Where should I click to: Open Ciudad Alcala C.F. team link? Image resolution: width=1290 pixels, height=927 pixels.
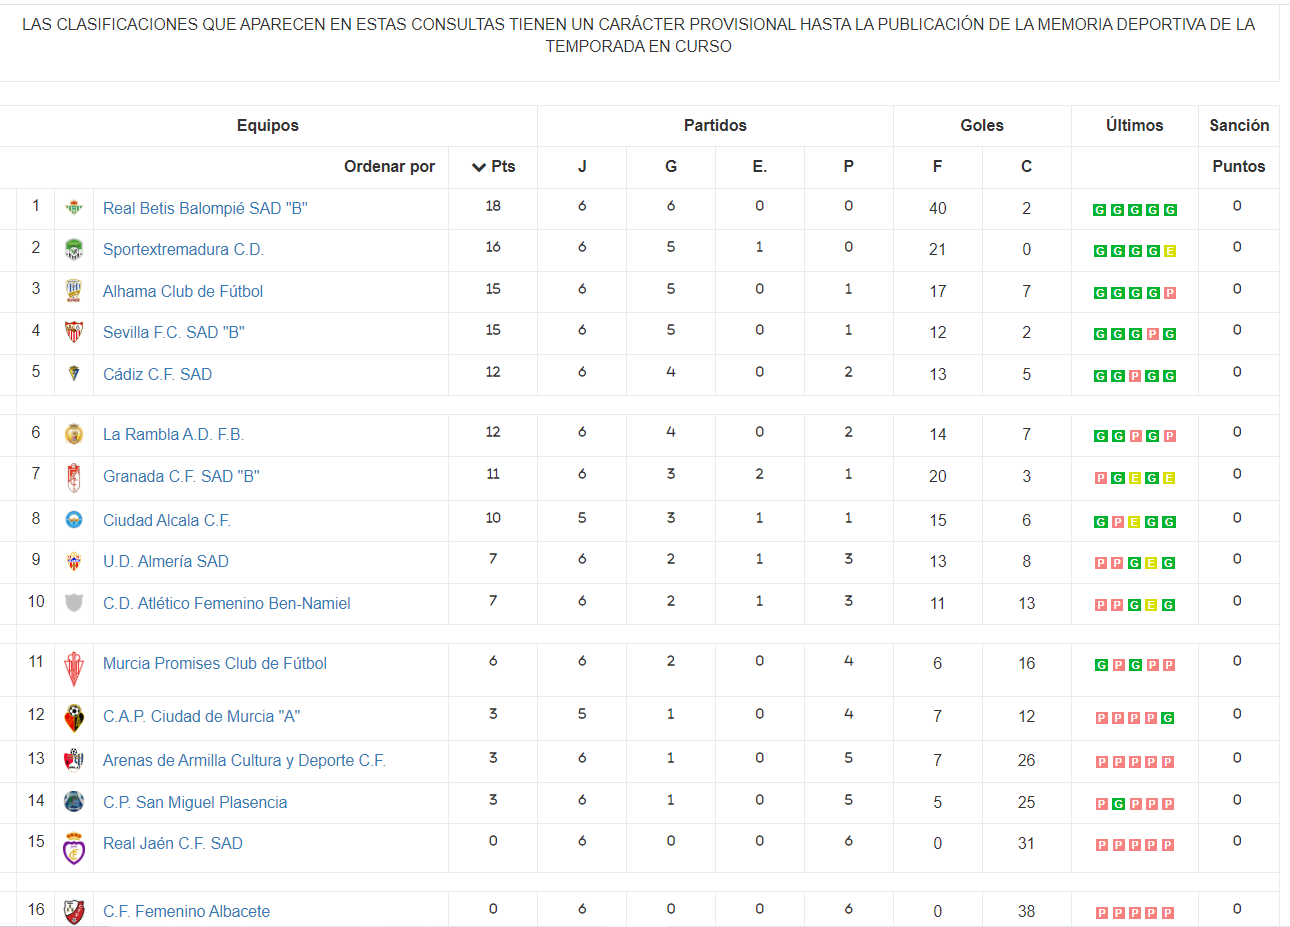pyautogui.click(x=167, y=520)
